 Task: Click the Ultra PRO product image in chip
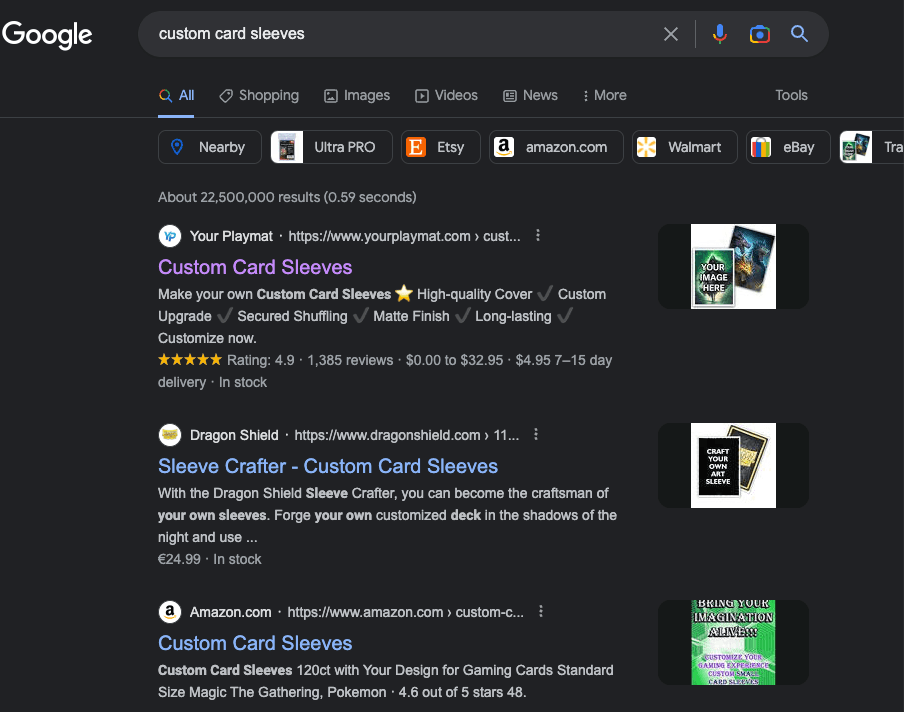[x=287, y=147]
